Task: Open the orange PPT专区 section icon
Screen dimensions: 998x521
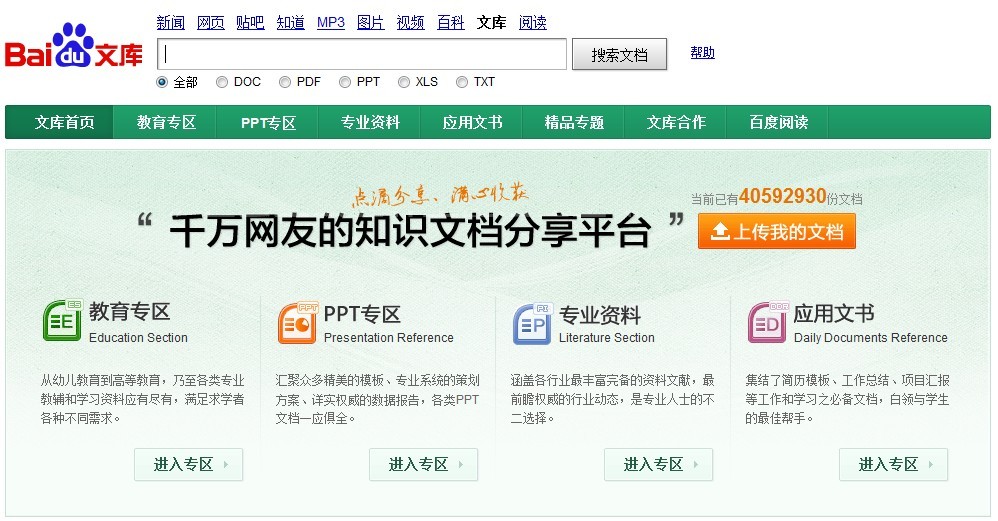Action: pos(298,323)
